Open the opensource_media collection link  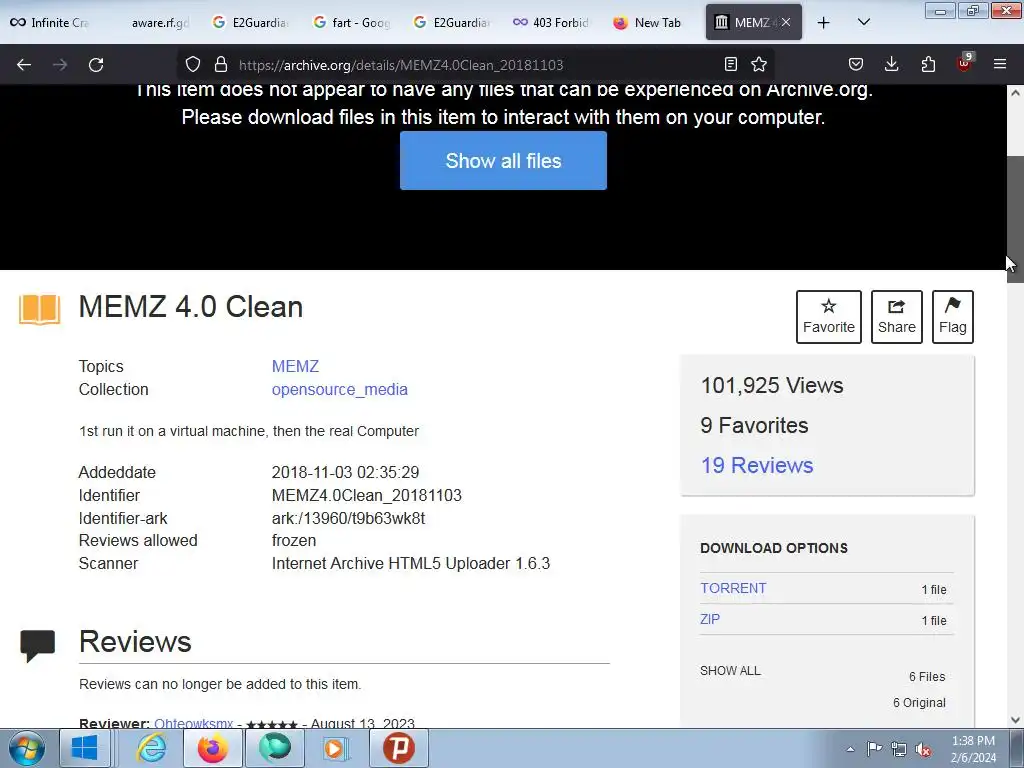point(340,389)
